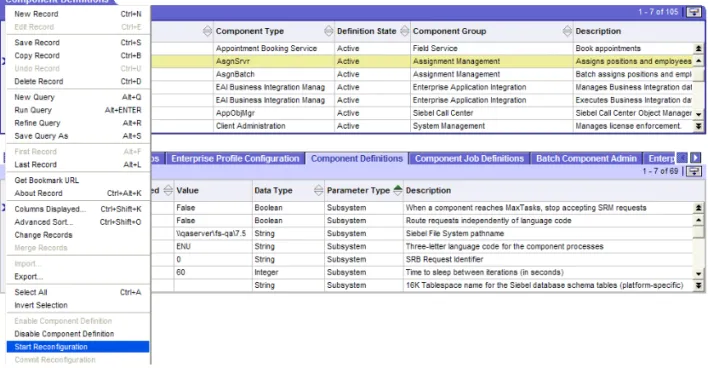708x368 pixels.
Task: Sort by Data Type column arrows
Action: pos(318,191)
